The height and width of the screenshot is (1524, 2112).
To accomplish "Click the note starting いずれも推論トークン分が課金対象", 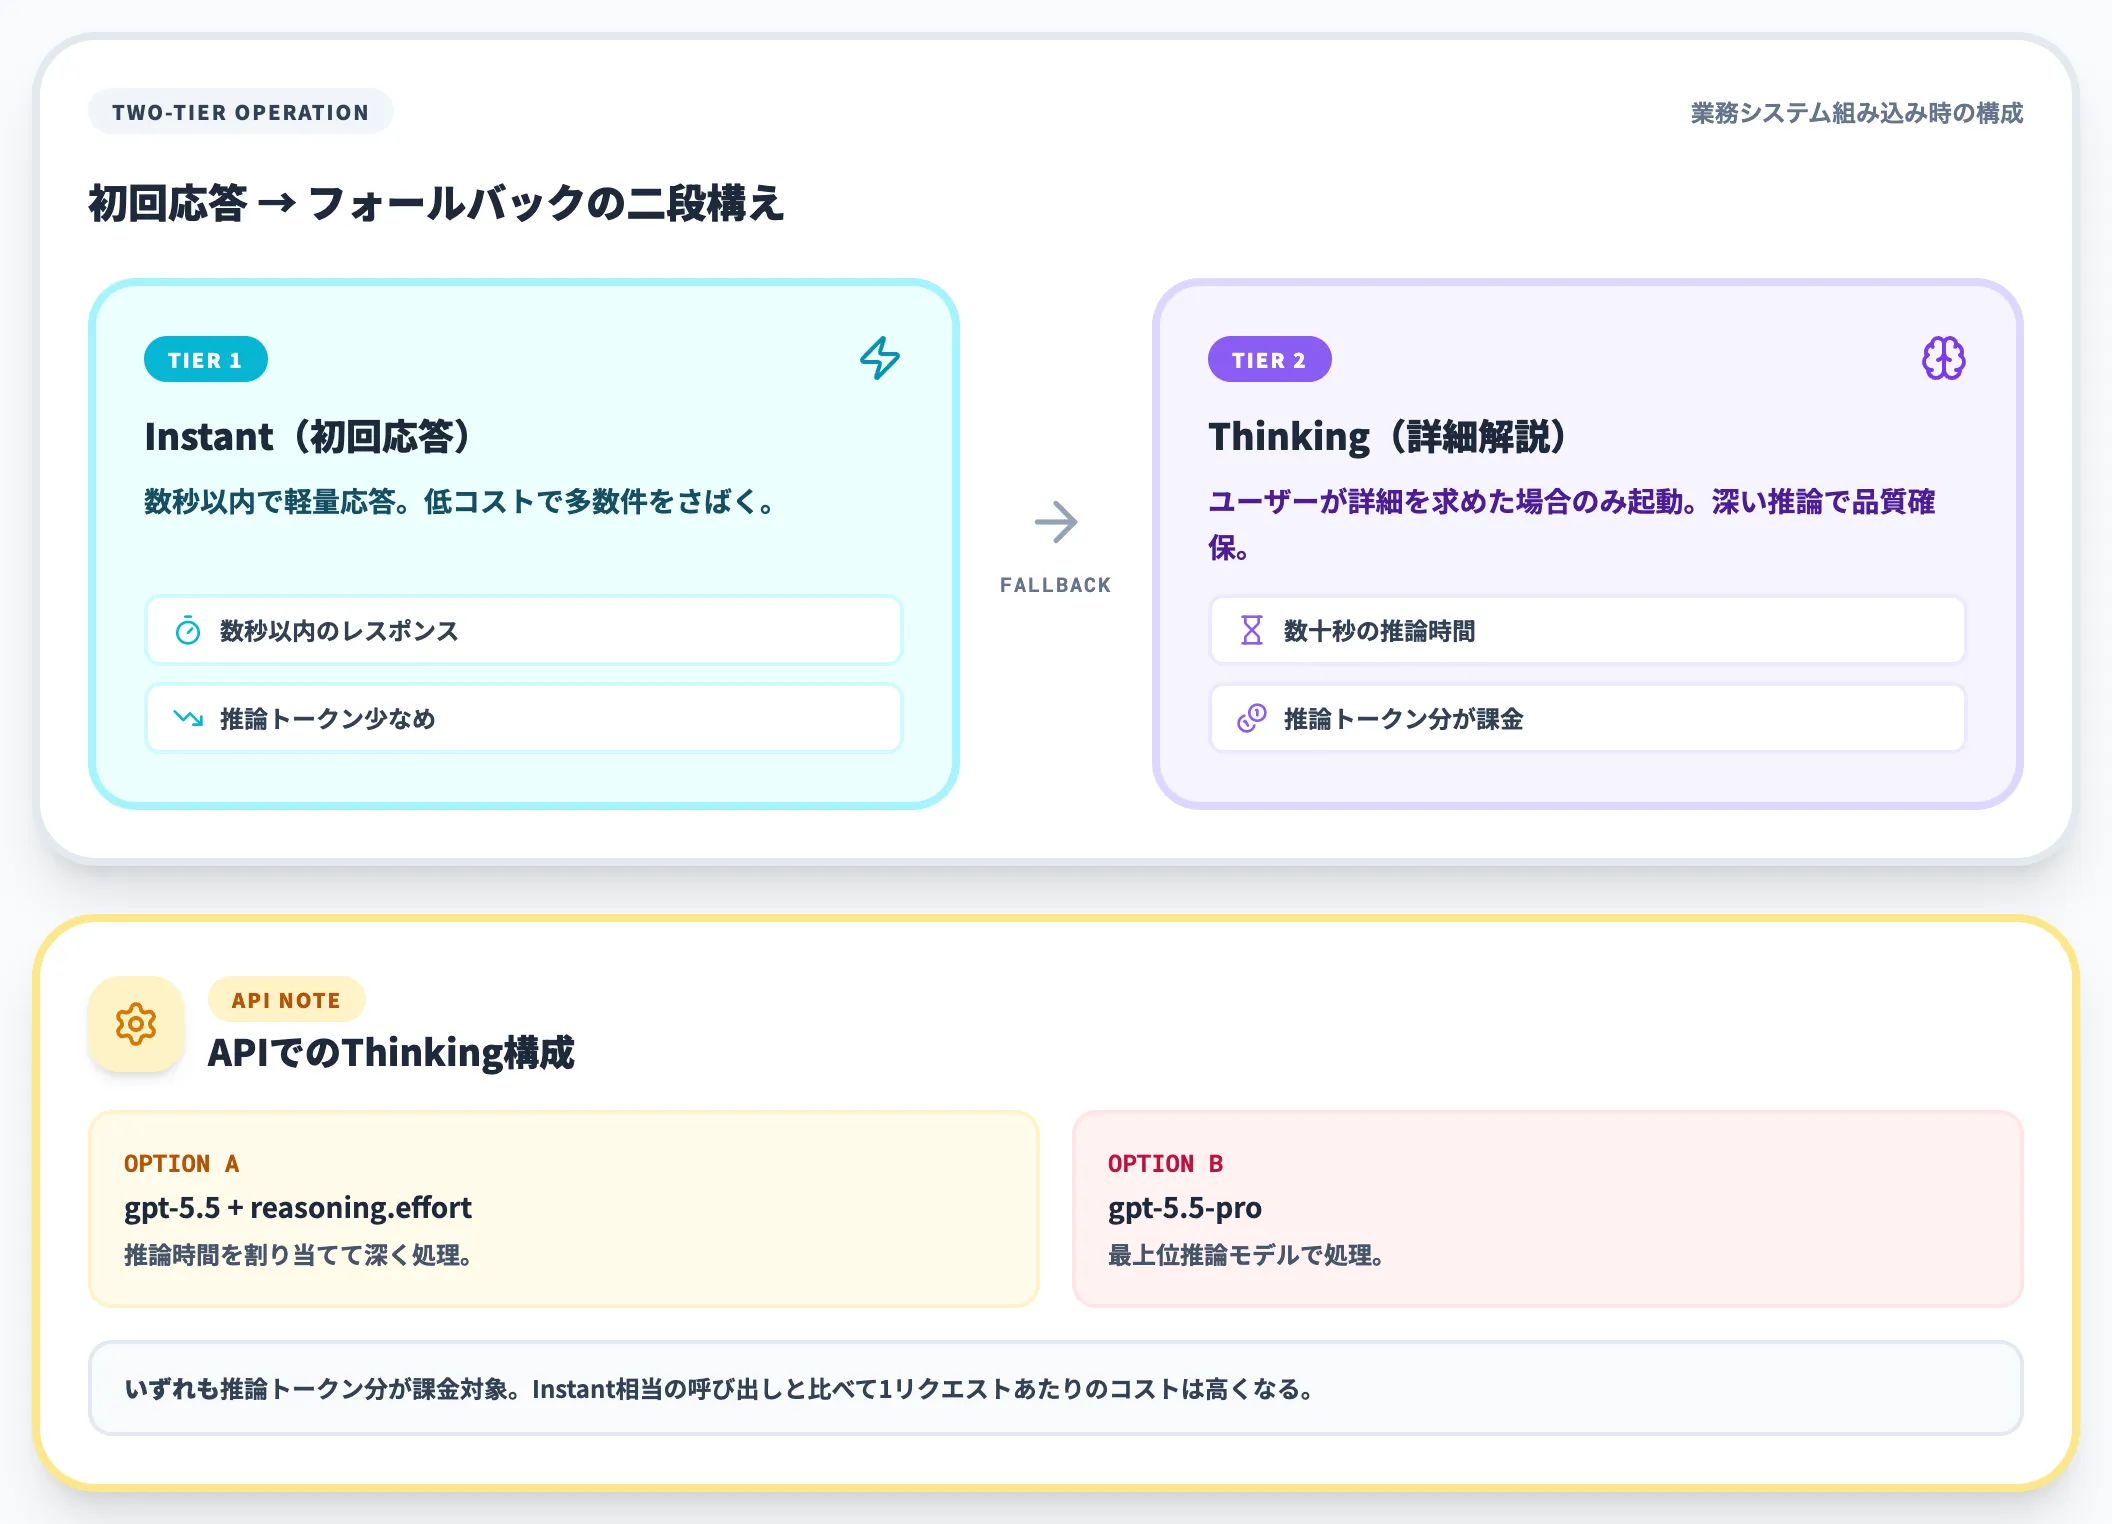I will point(719,1389).
